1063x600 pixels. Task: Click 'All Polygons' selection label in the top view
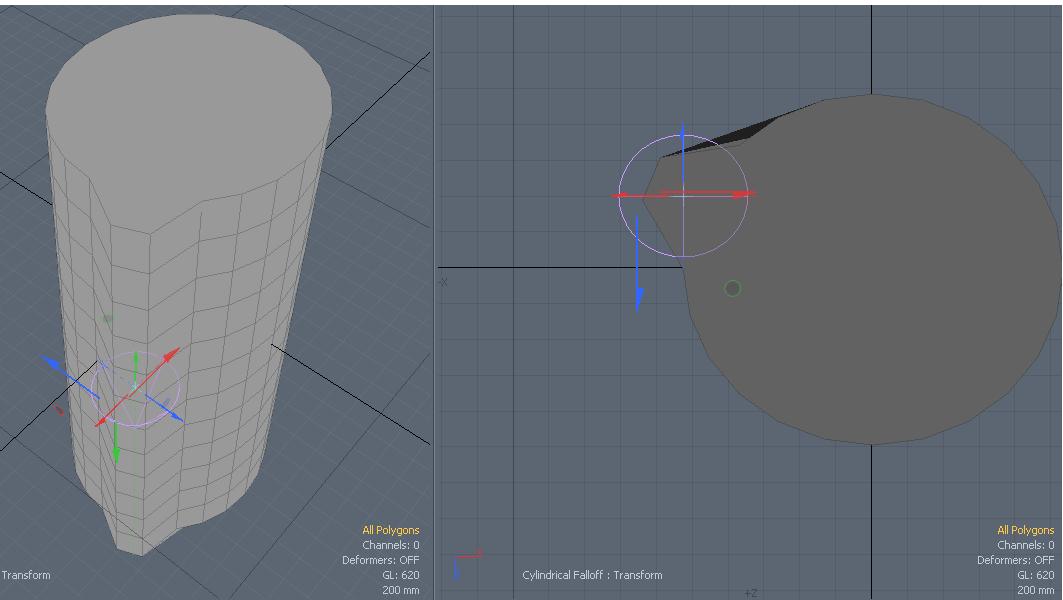click(1025, 530)
